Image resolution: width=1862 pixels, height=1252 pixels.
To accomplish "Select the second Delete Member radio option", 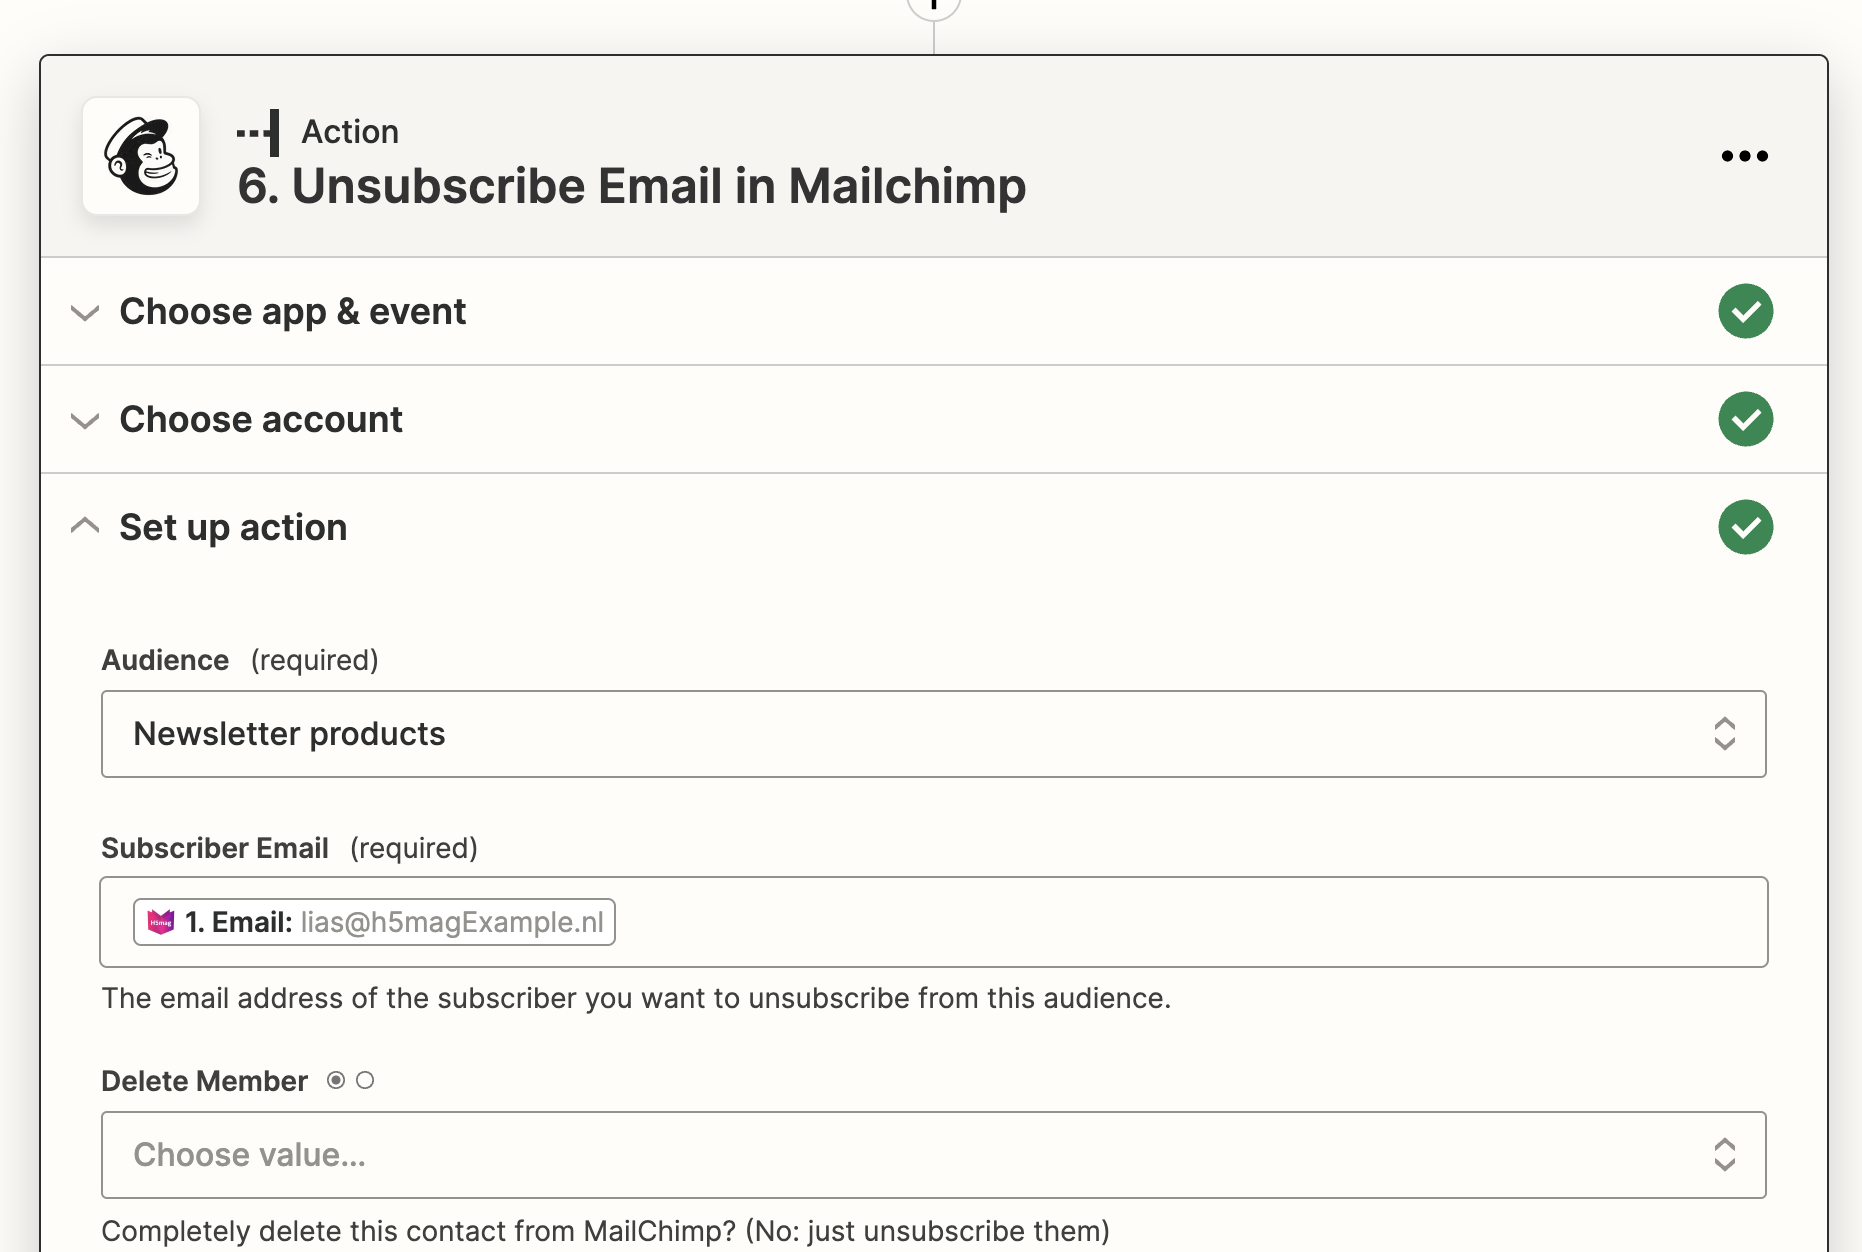I will point(365,1080).
